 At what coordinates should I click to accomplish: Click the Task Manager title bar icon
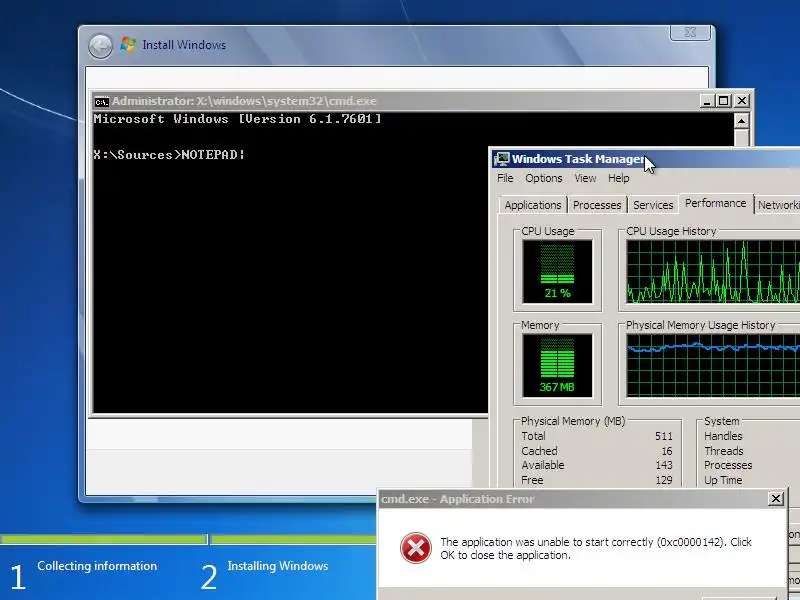[502, 159]
